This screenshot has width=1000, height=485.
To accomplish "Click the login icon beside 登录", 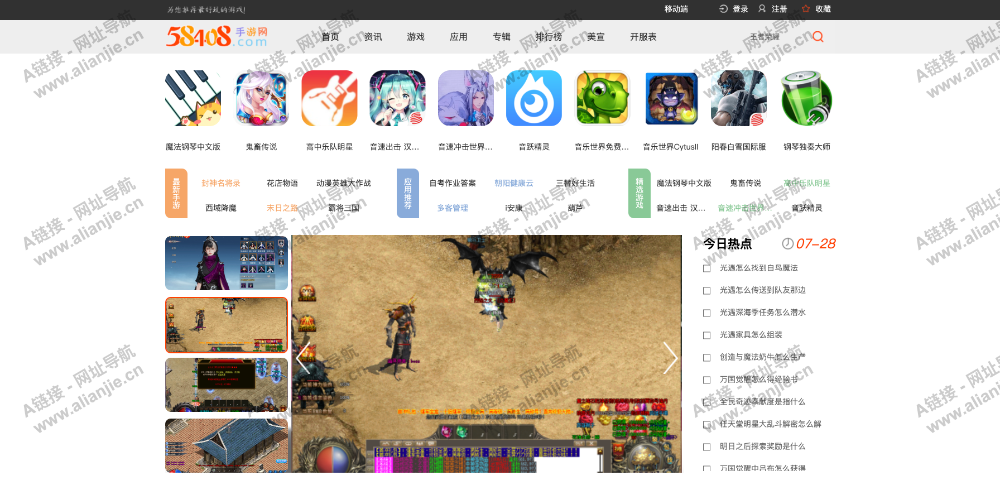I will [x=723, y=9].
